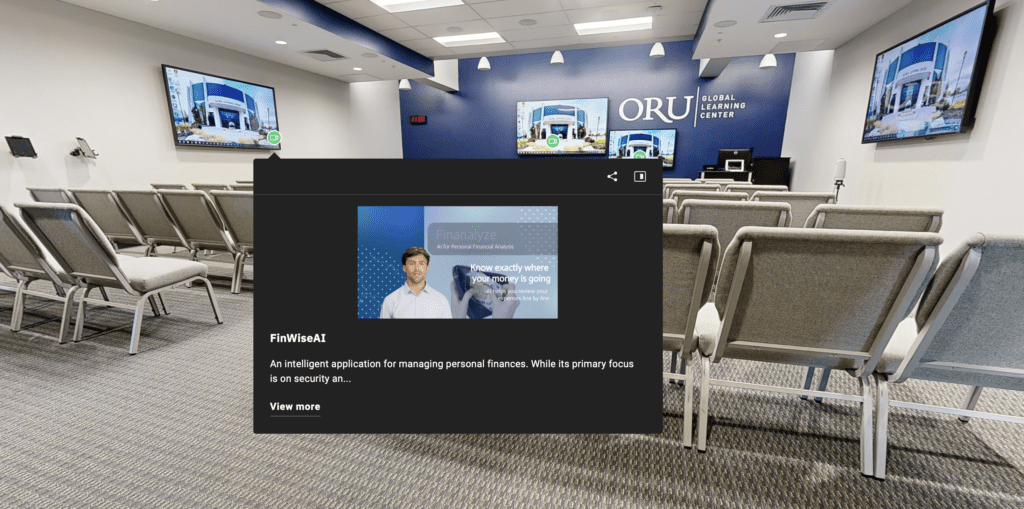Open the side panel dock icon
Viewport: 1024px width, 509px height.
[640, 177]
